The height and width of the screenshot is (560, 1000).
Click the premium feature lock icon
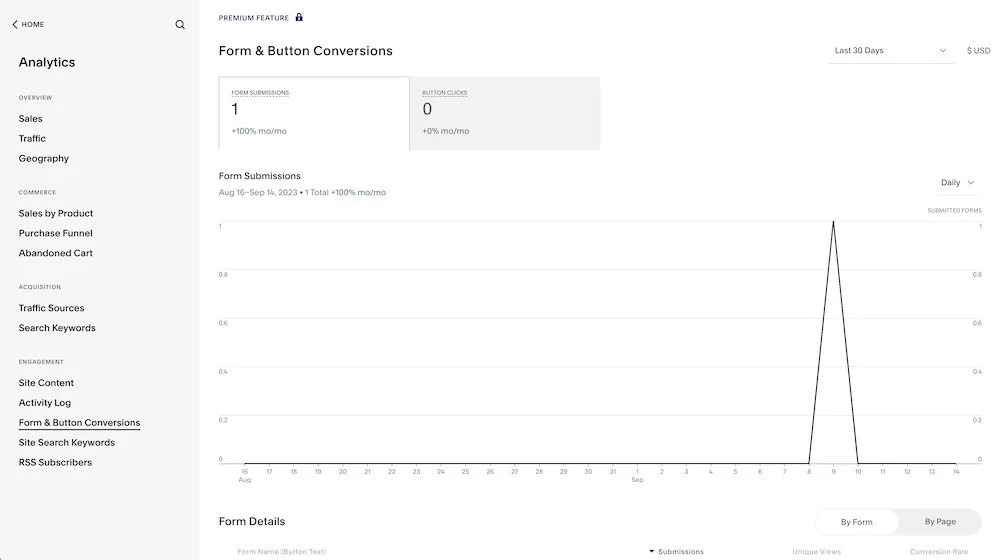click(x=299, y=17)
